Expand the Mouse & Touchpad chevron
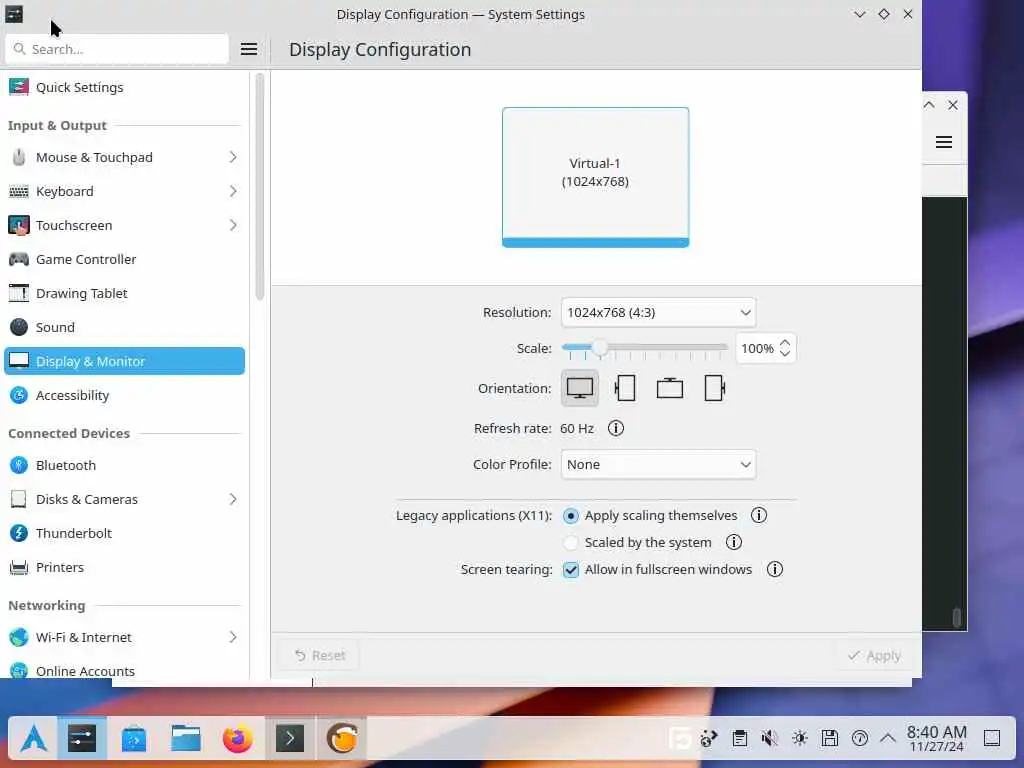1024x768 pixels. tap(233, 157)
